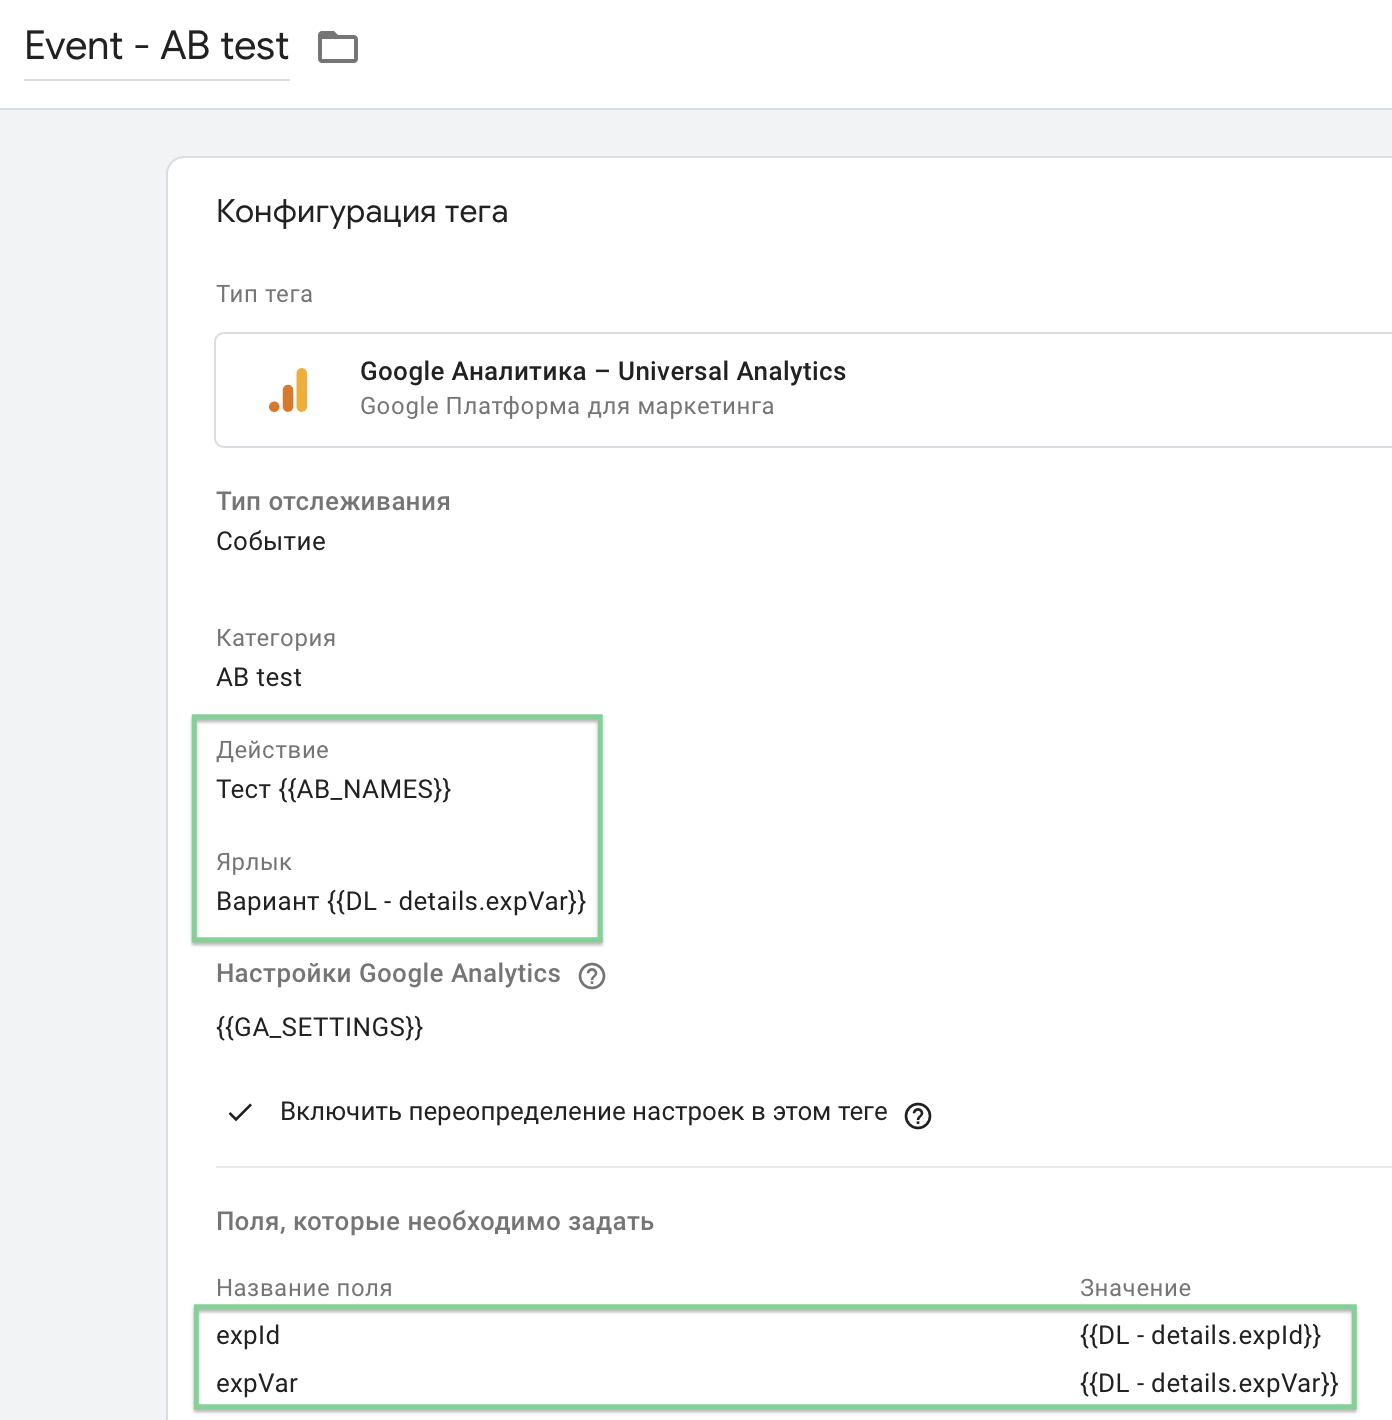Click the expId field name
Viewport: 1392px width, 1420px height.
pyautogui.click(x=248, y=1336)
